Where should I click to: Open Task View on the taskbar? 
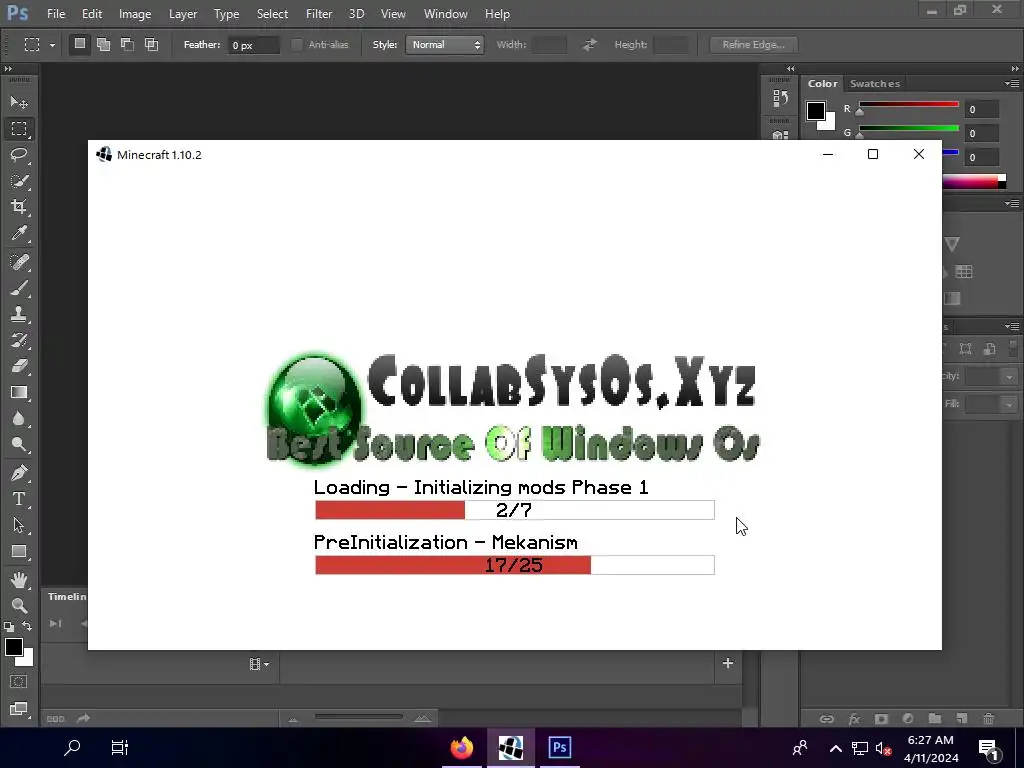120,748
